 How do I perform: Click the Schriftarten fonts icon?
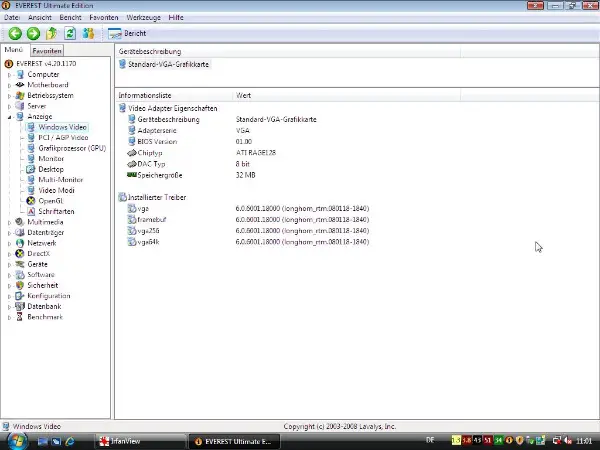tap(31, 211)
